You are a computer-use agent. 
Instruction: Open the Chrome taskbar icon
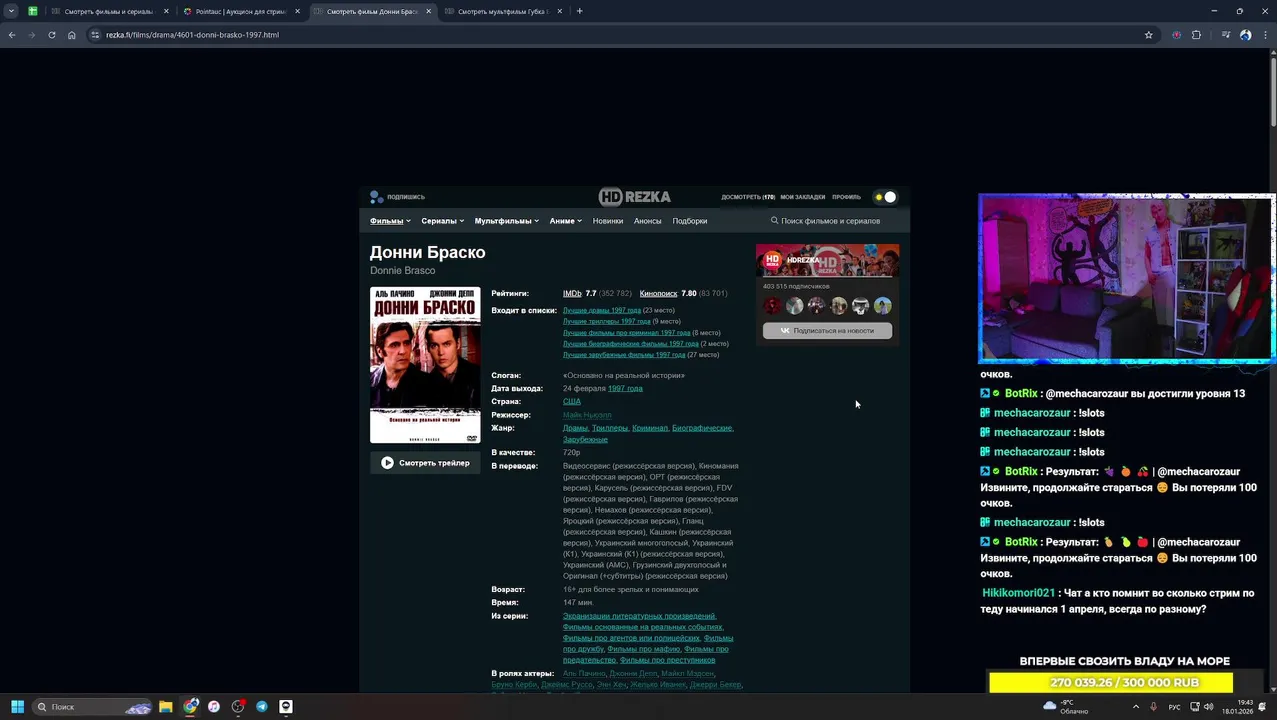click(190, 706)
